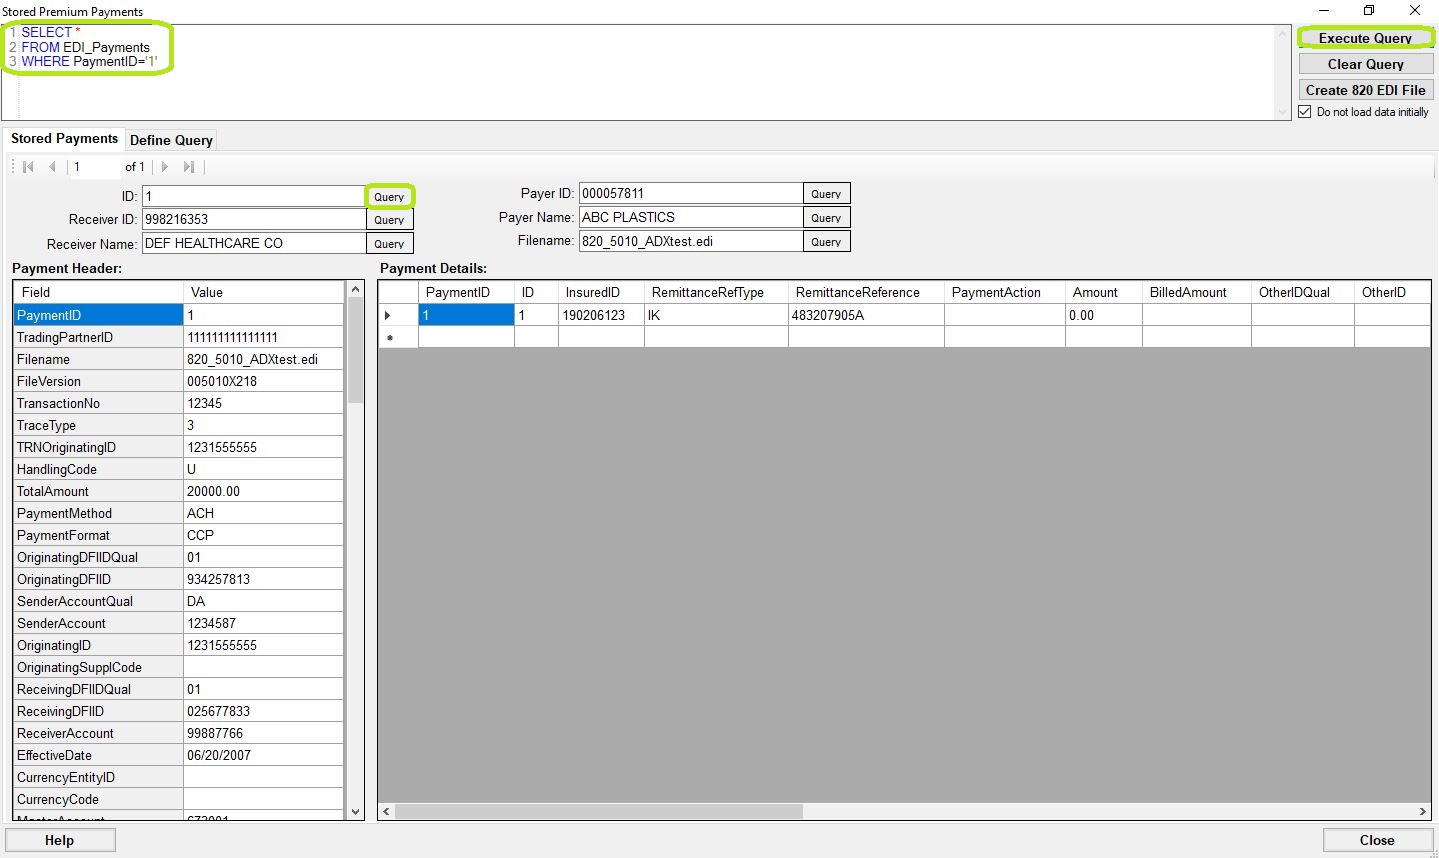Click Payment Header scroll up arrow
Screen dimensions: 1439x858
tap(355, 289)
